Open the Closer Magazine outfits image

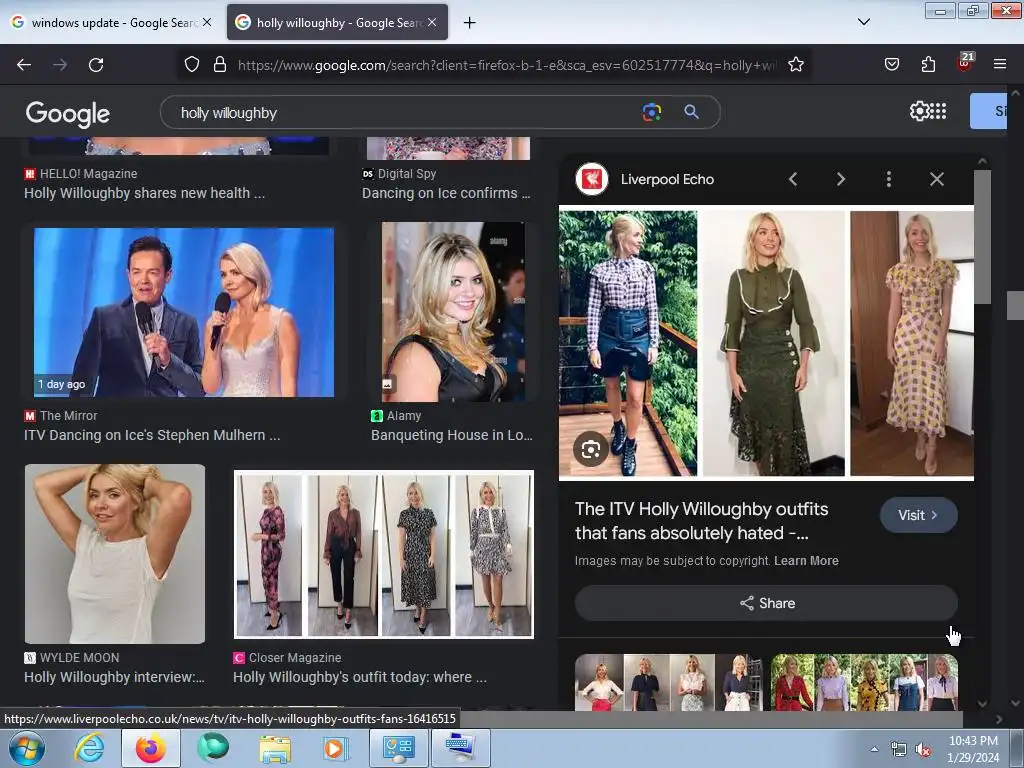tap(384, 554)
